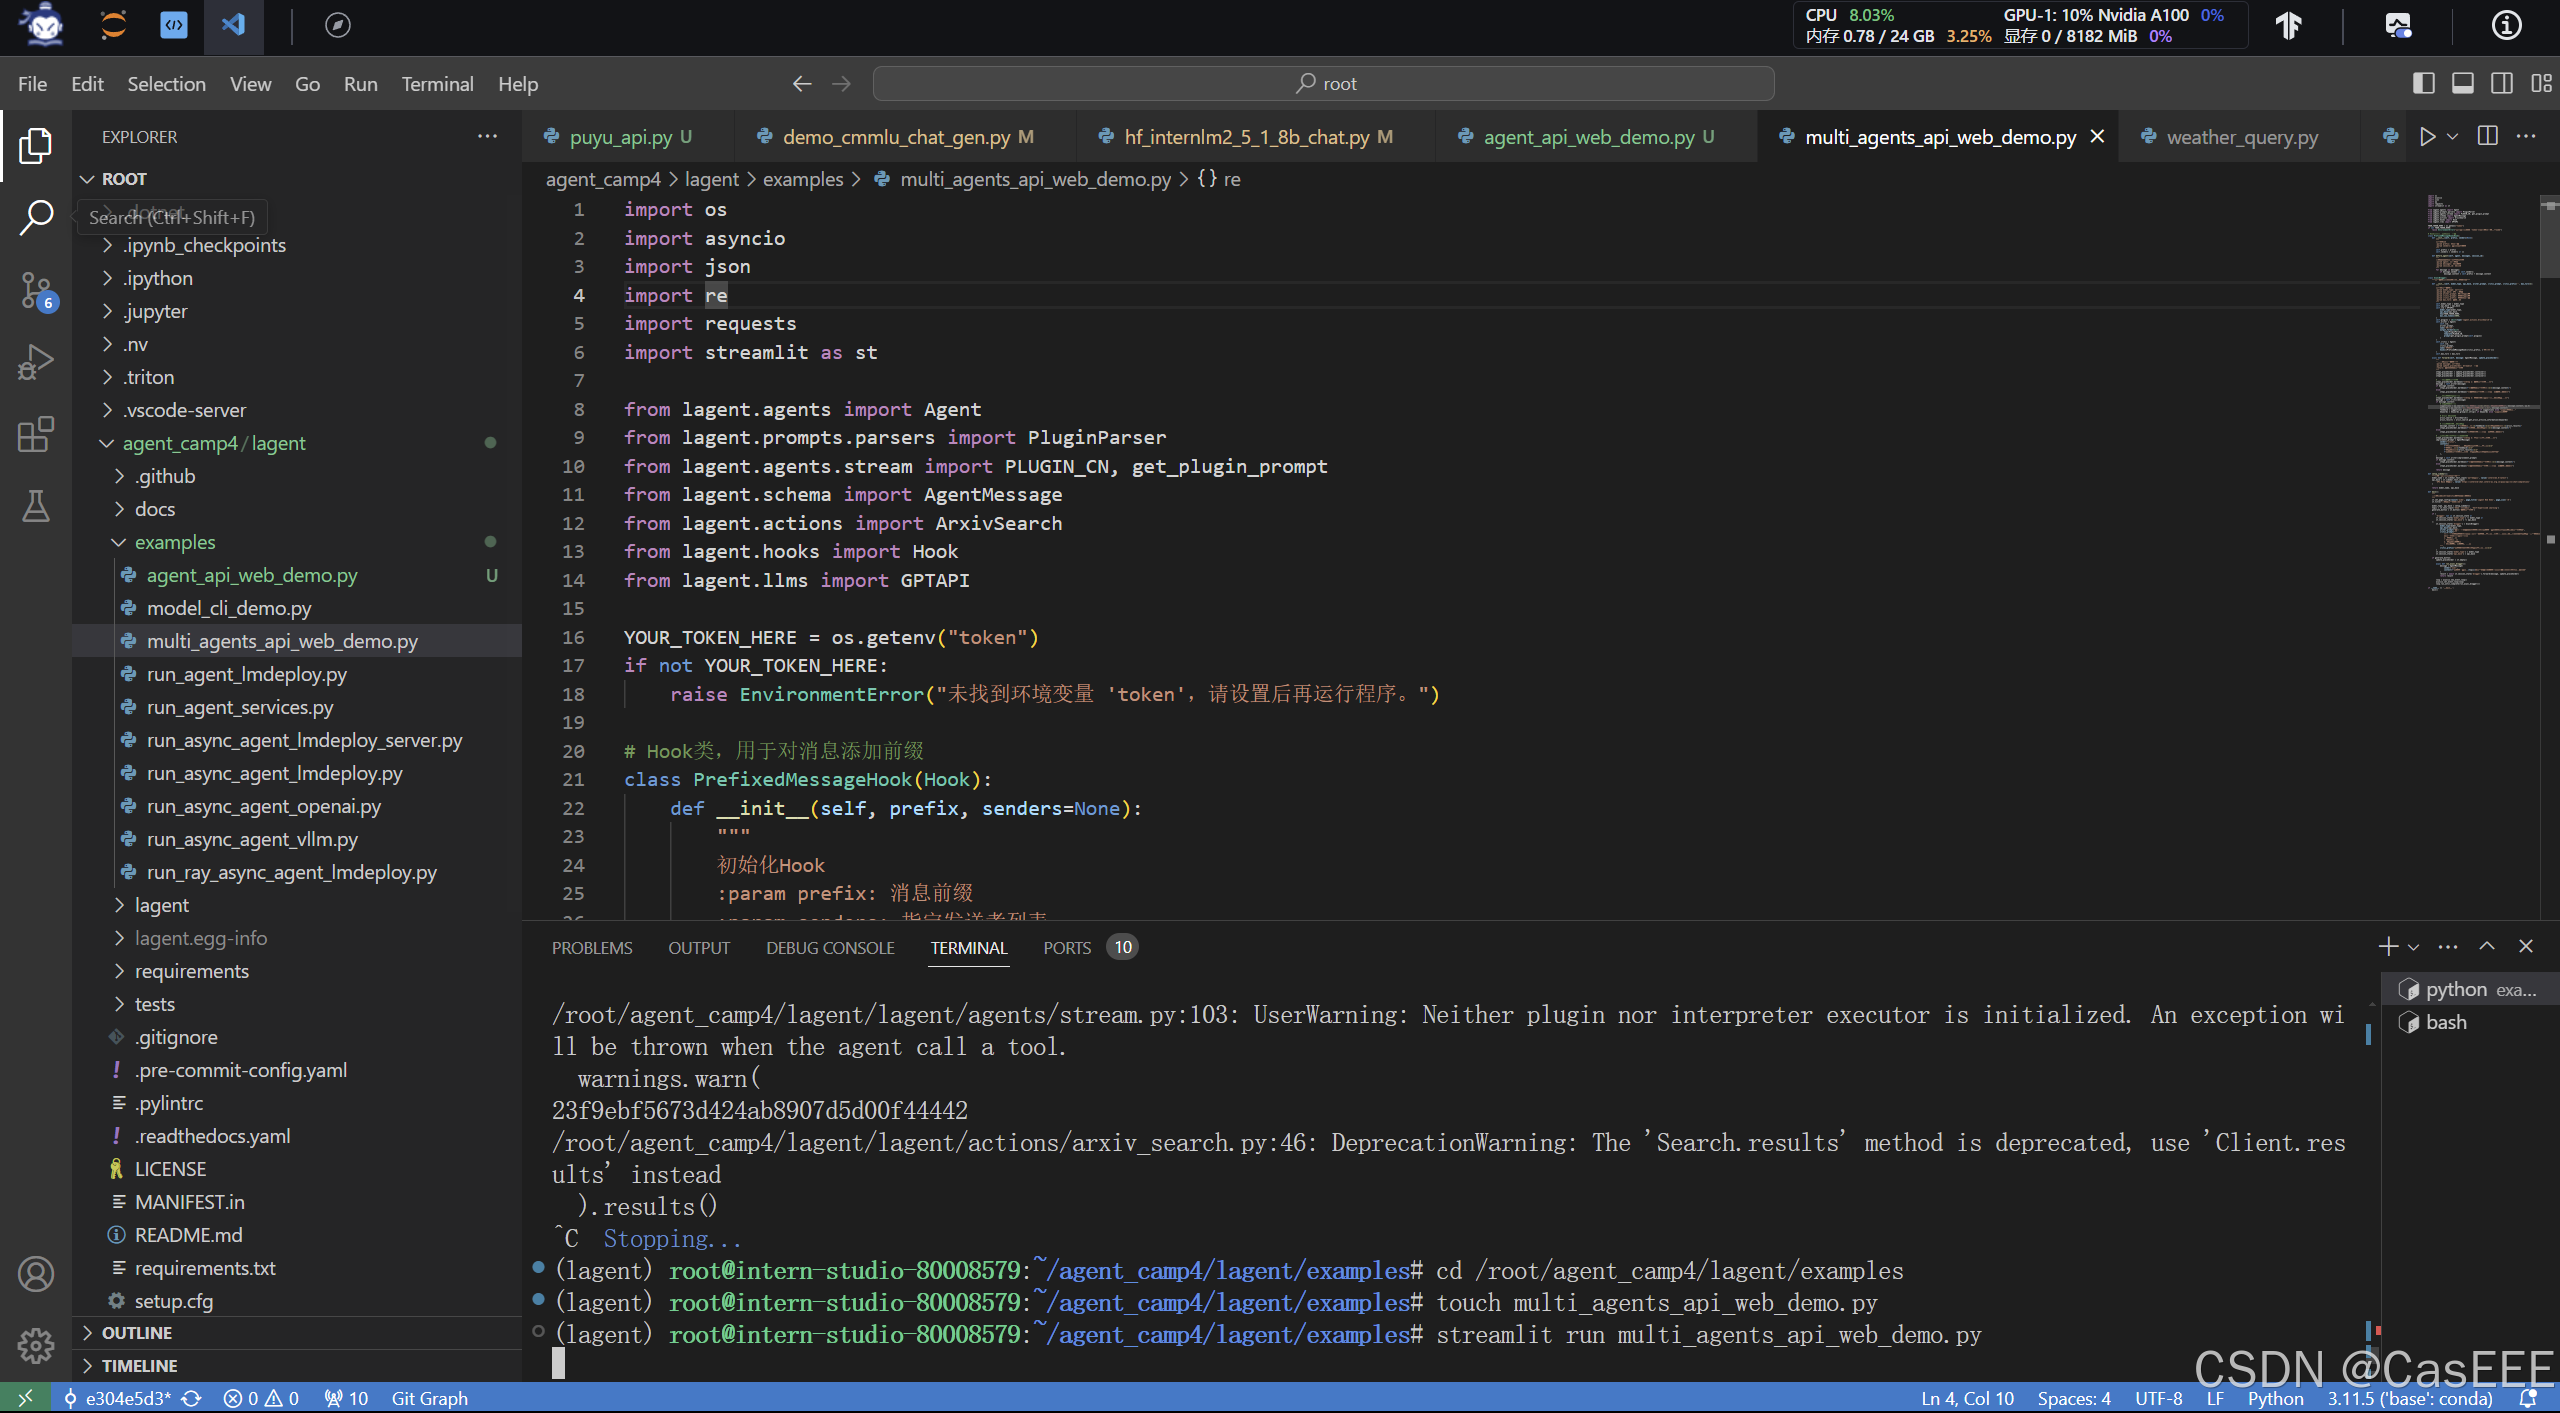Open the Testing flask view
The height and width of the screenshot is (1413, 2560).
(x=36, y=506)
